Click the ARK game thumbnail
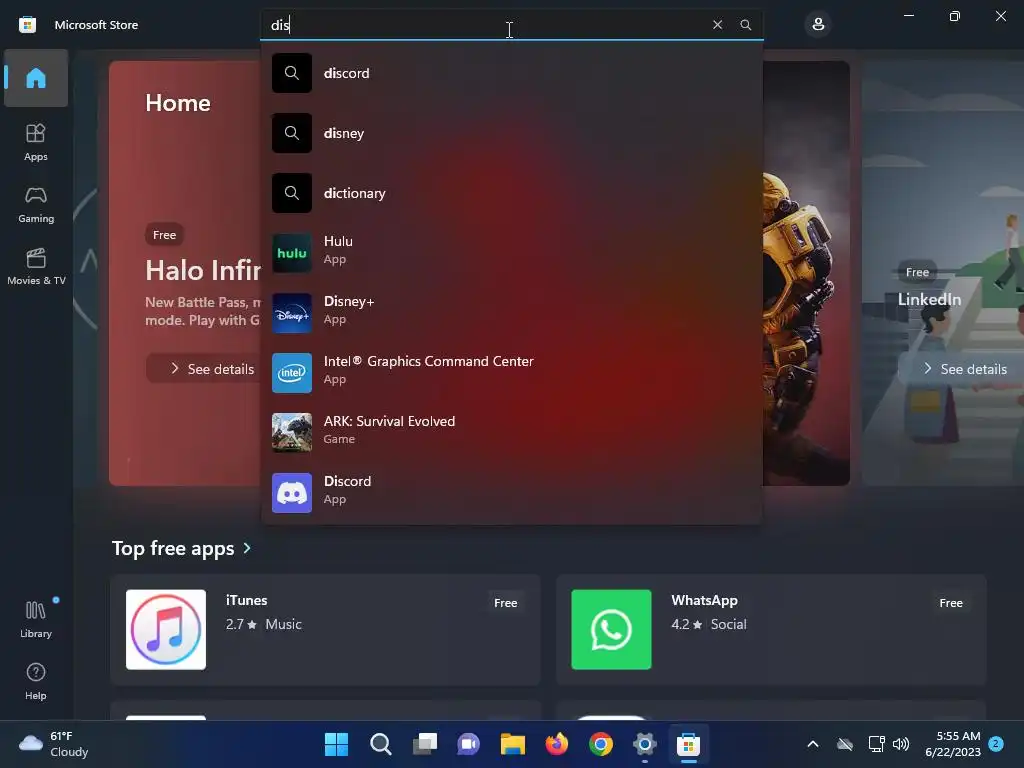The height and width of the screenshot is (768, 1024). coord(292,433)
